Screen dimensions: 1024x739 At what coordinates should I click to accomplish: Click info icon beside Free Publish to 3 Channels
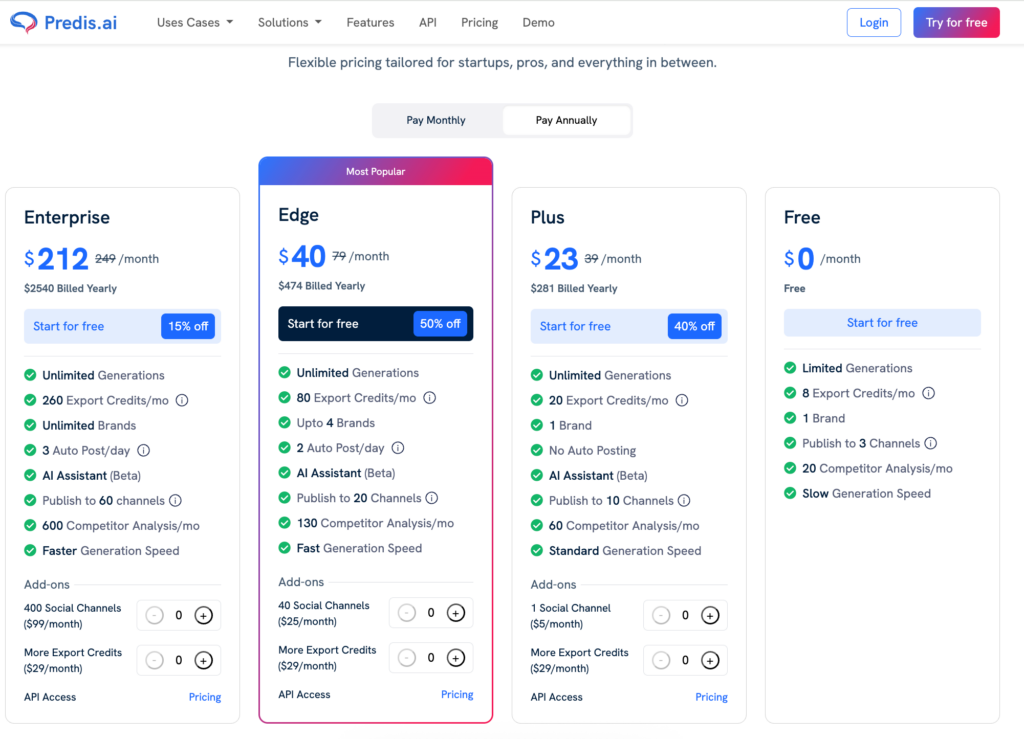(930, 443)
